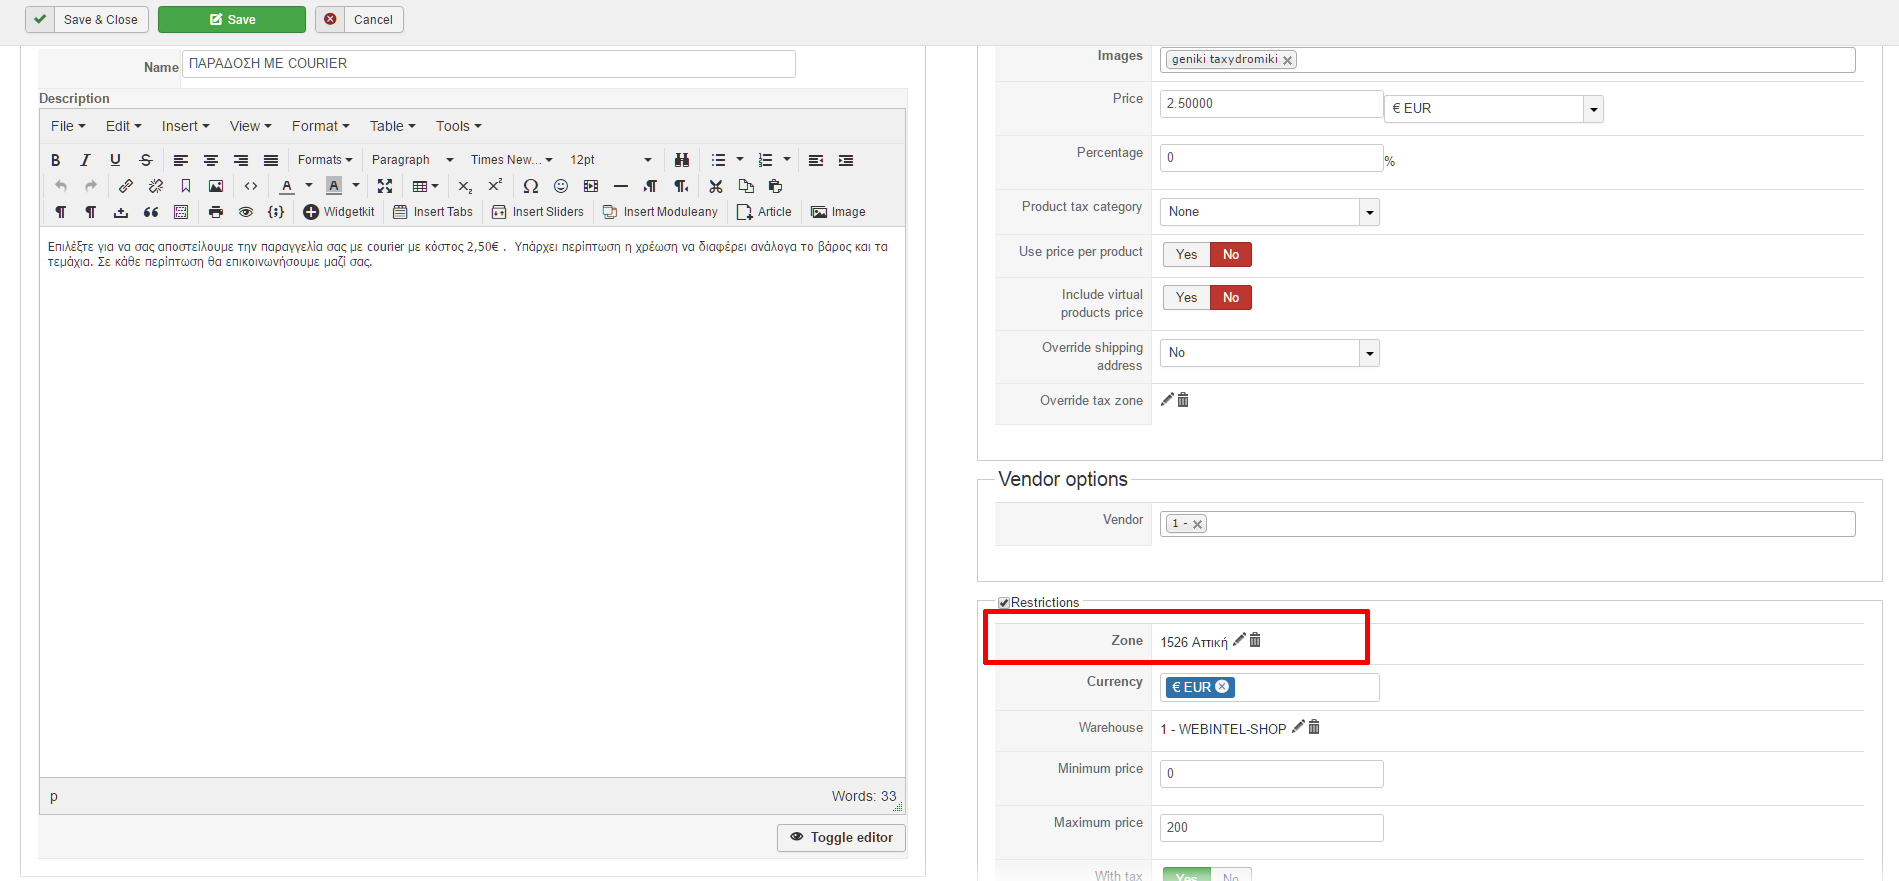
Task: Open the source code view
Action: point(251,186)
